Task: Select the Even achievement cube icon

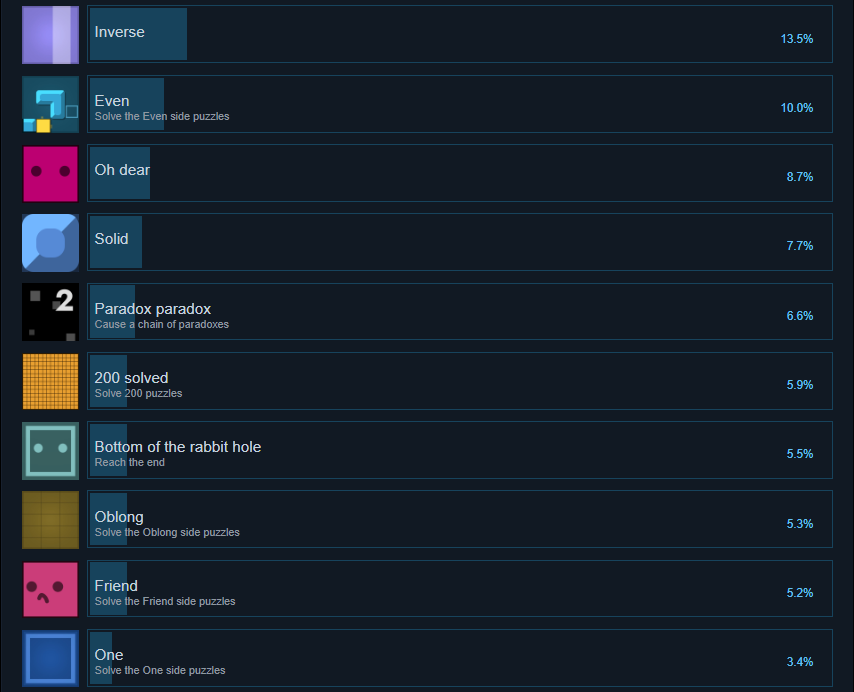Action: (x=50, y=104)
